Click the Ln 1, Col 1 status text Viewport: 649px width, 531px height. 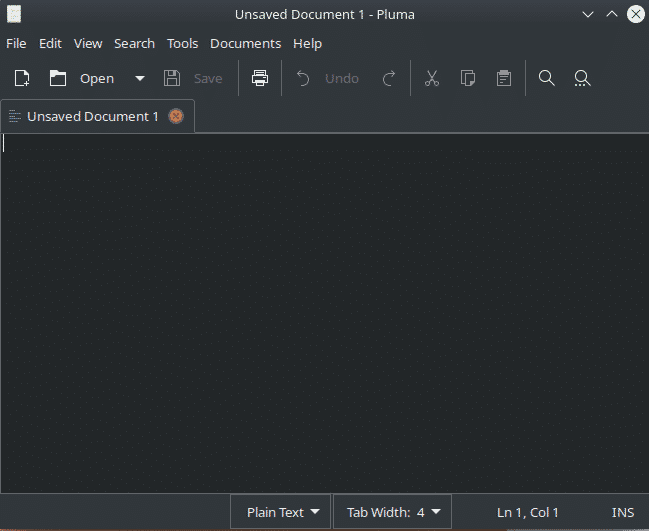point(528,512)
